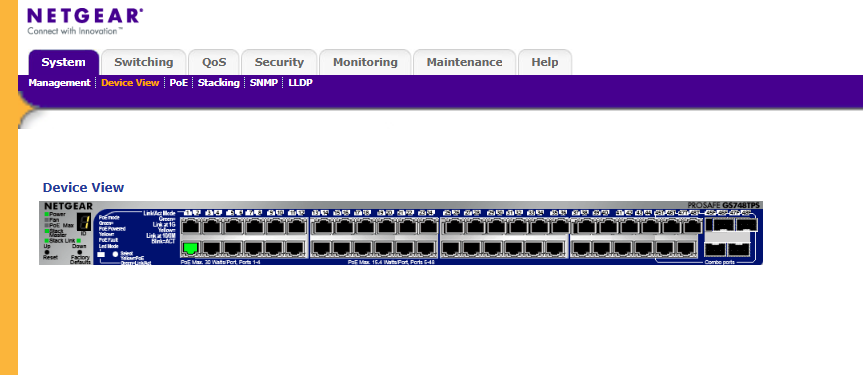Click the round Select button
The image size is (863, 375).
click(116, 254)
